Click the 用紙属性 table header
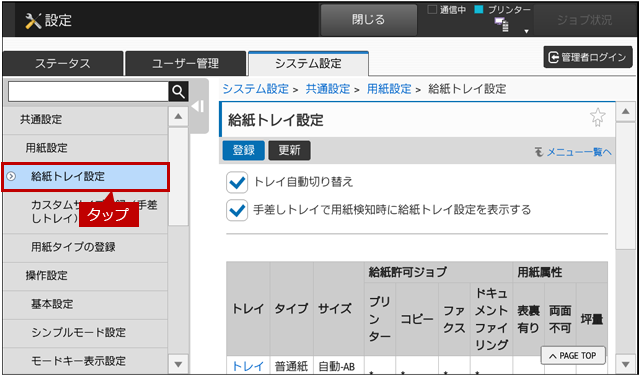This screenshot has width=640, height=376. click(x=560, y=272)
